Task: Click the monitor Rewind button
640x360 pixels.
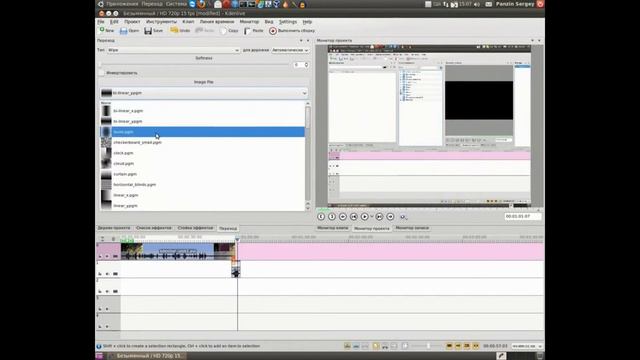Action: tap(343, 217)
